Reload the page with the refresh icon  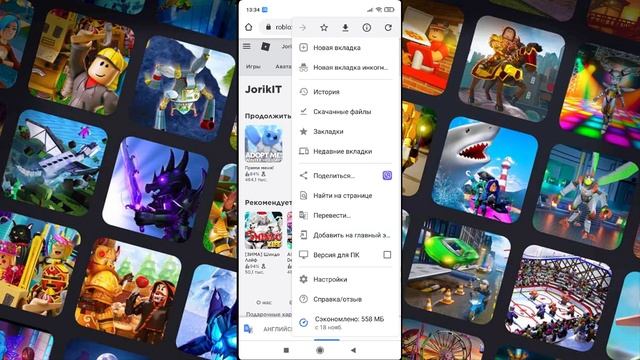388,27
